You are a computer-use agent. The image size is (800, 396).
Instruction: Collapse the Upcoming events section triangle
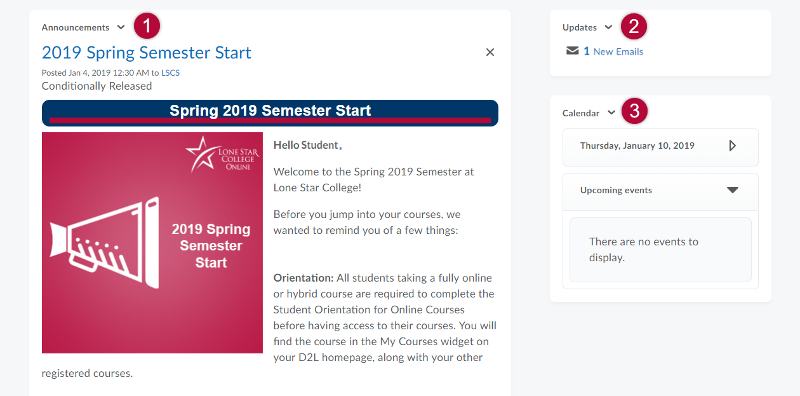(x=733, y=190)
